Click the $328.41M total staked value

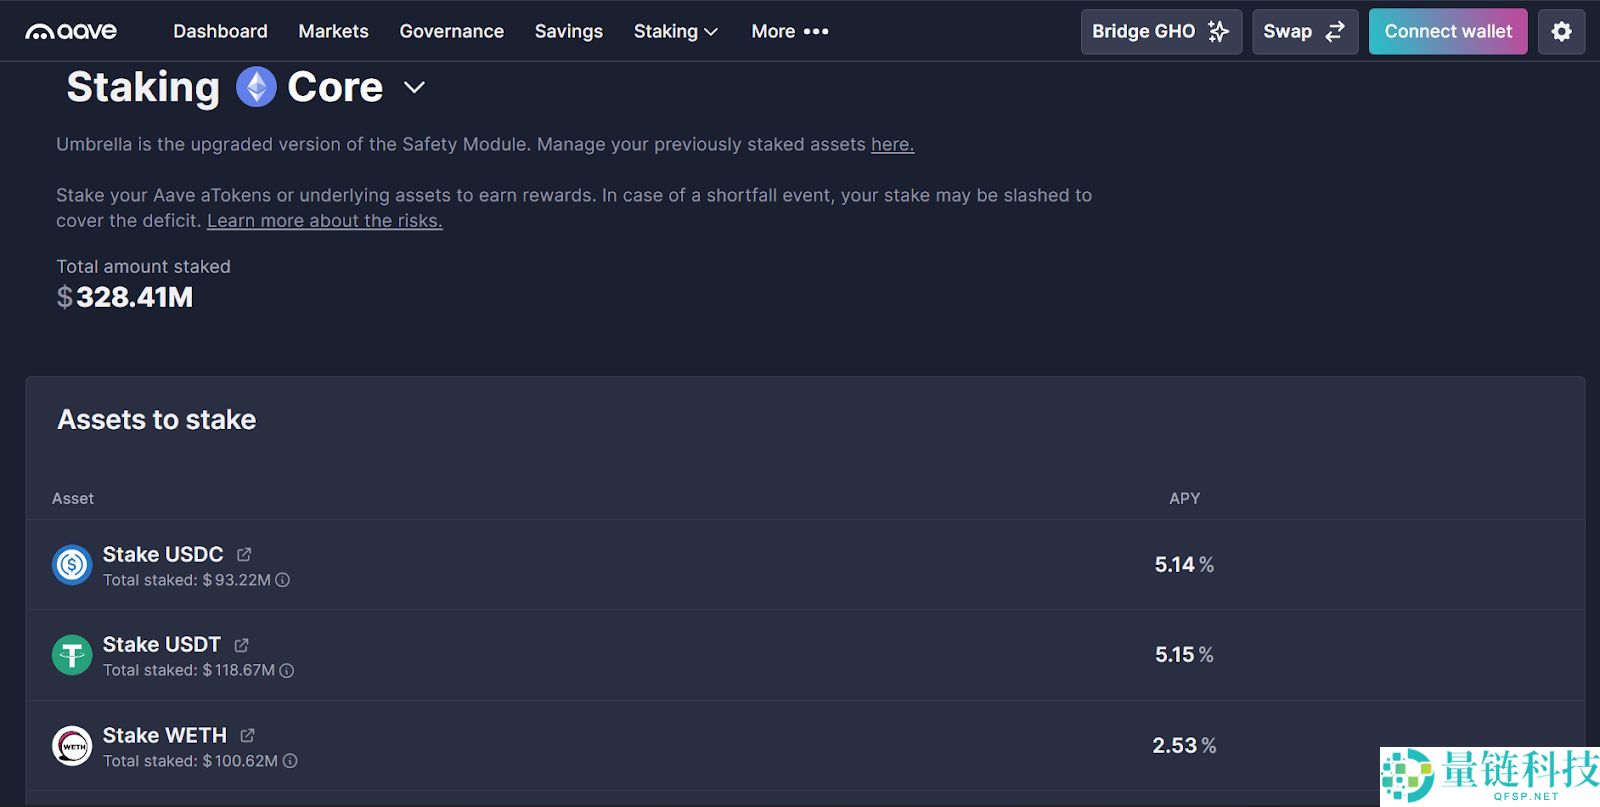[x=125, y=297]
